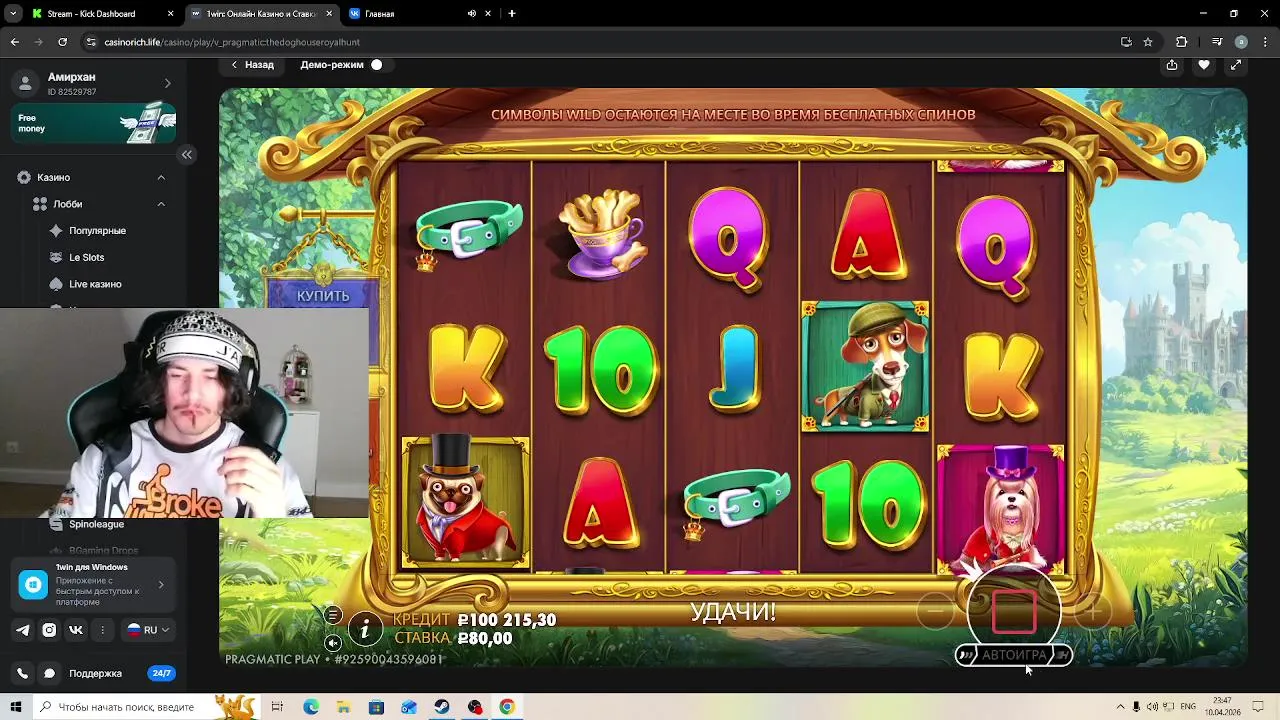Collapse the Лобби section chevron

click(x=161, y=204)
